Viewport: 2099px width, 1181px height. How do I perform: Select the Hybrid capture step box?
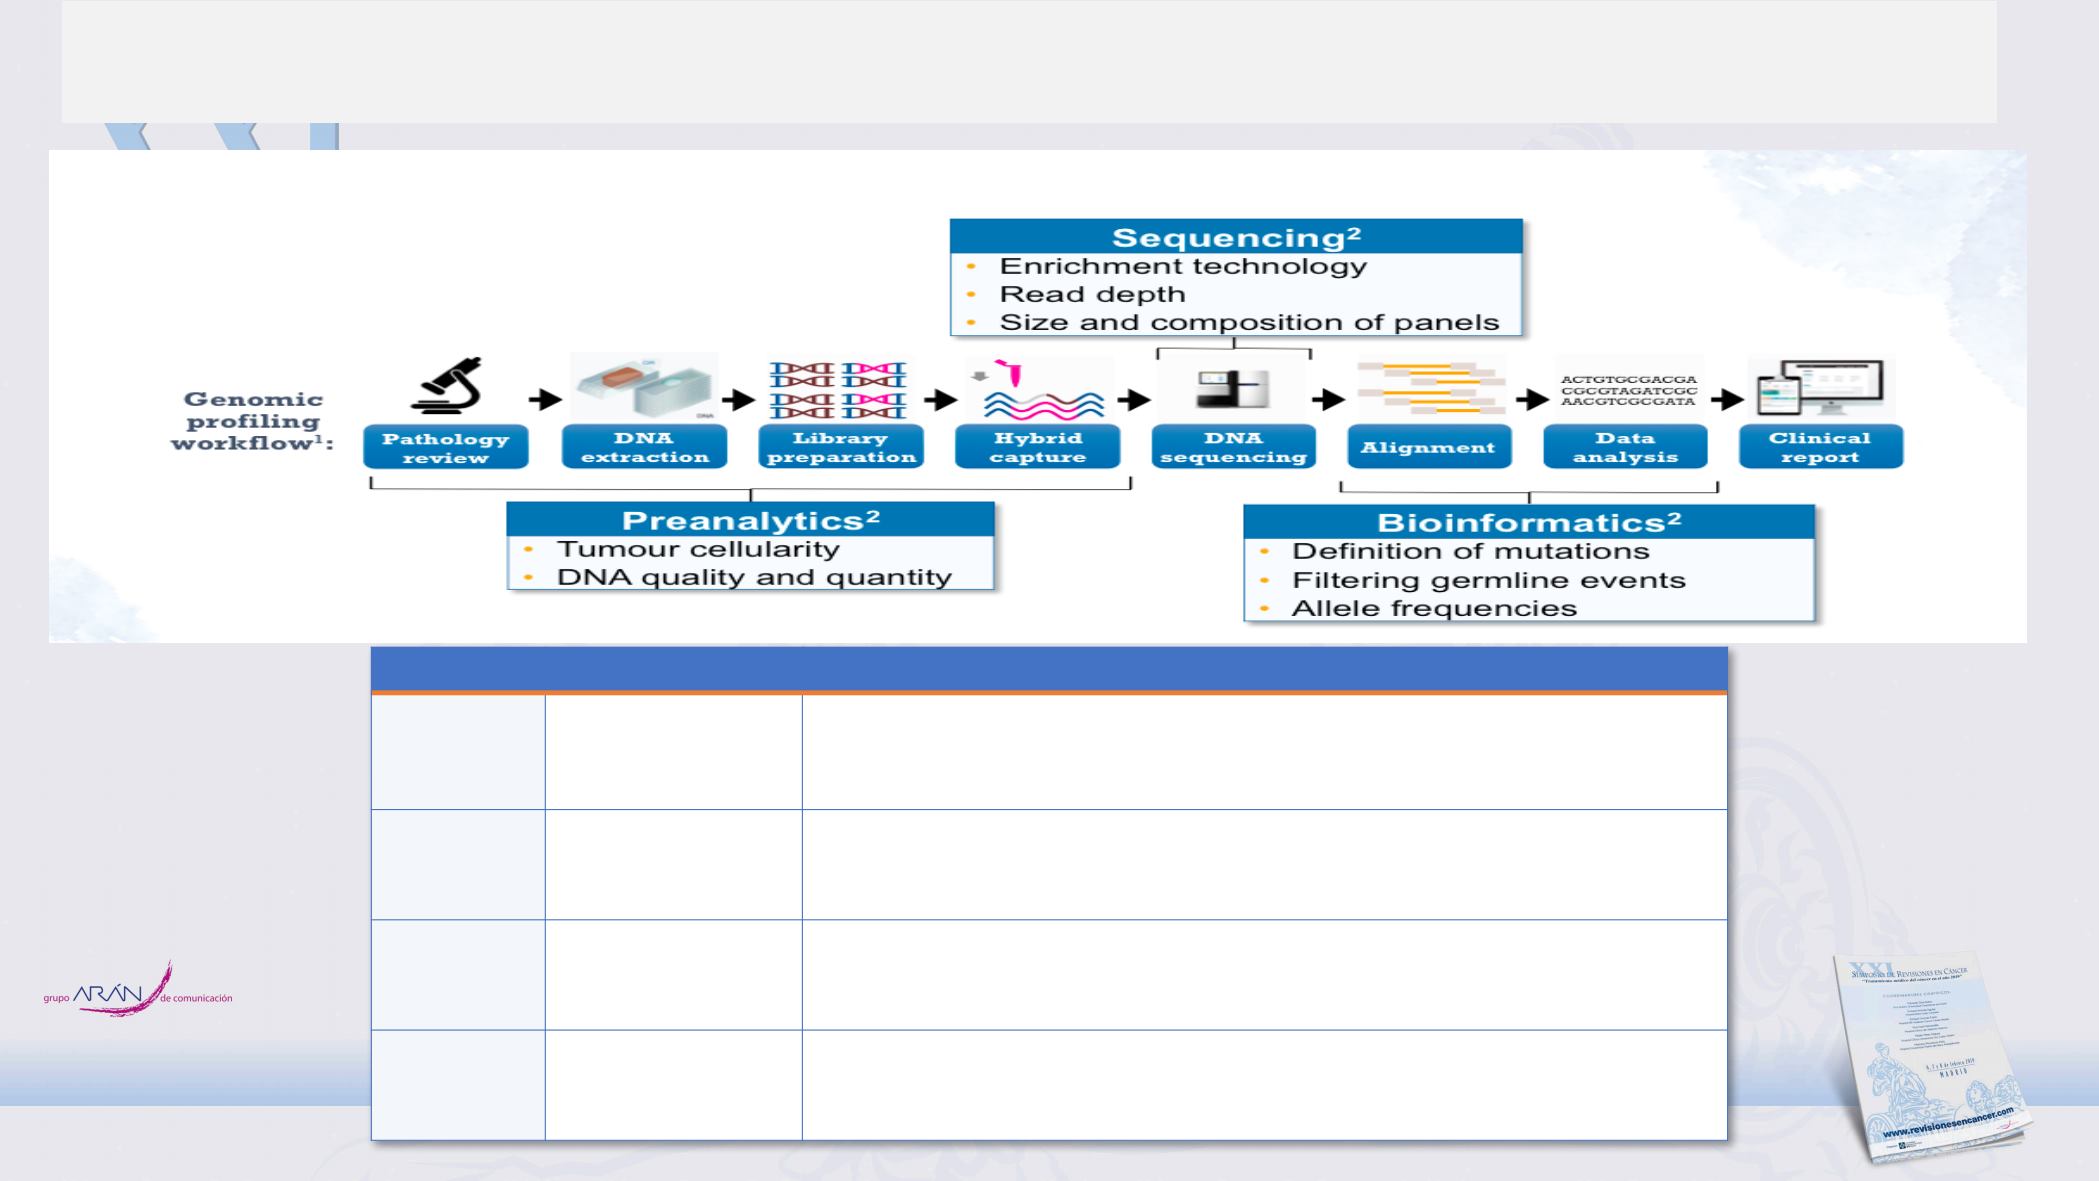(x=1038, y=447)
